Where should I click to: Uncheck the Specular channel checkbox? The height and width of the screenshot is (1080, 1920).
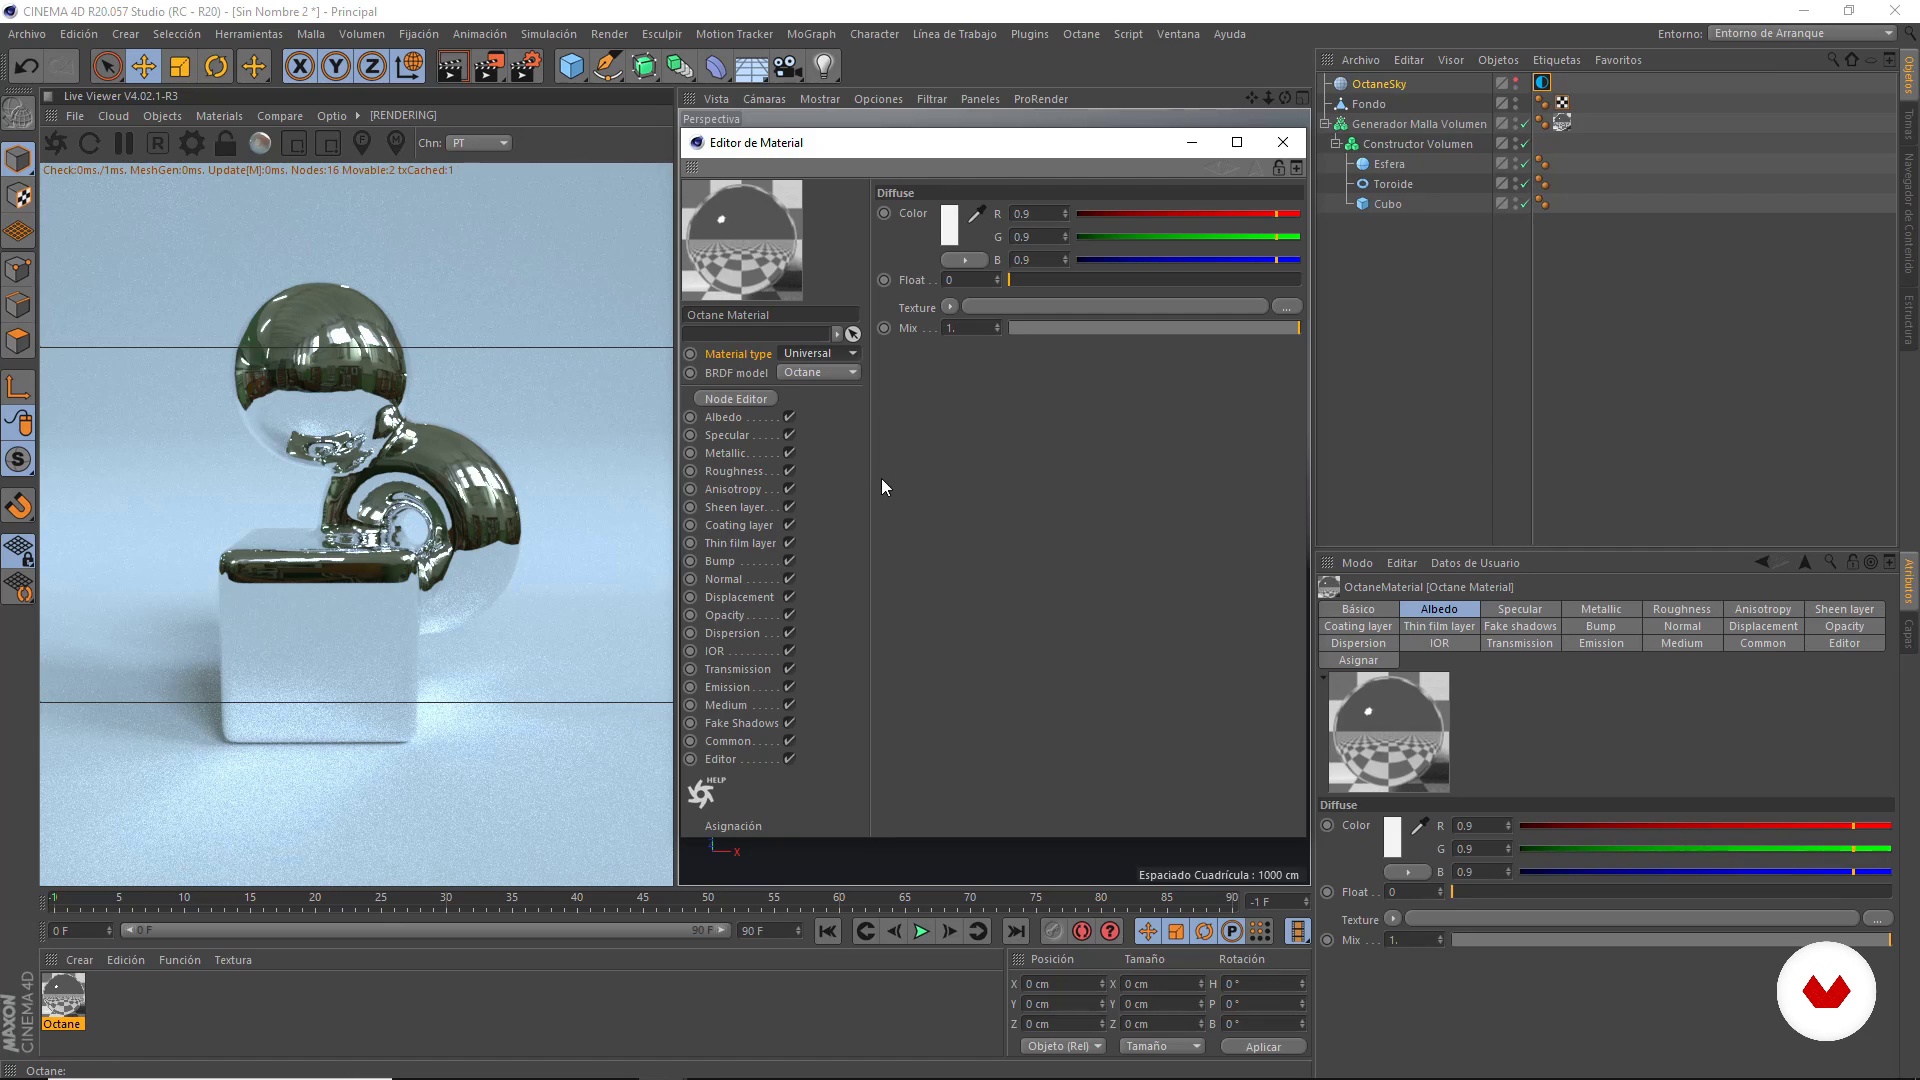click(789, 435)
